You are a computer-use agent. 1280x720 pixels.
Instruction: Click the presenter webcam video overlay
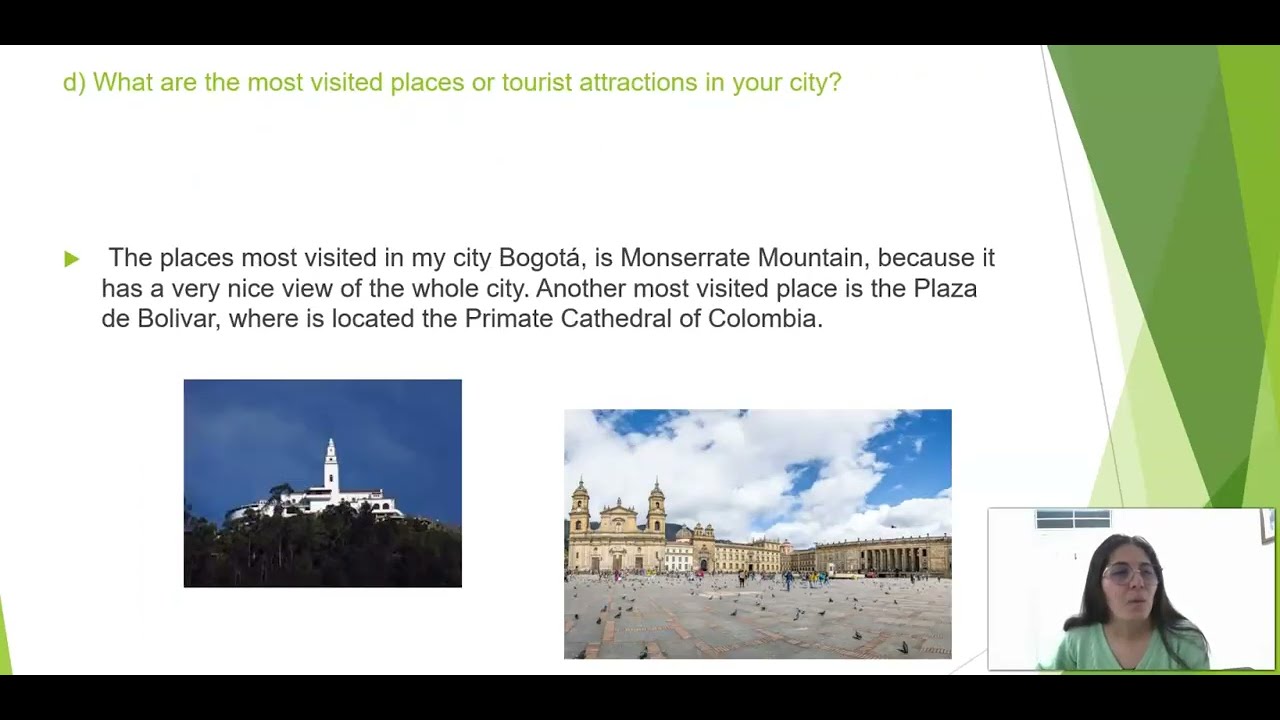click(x=1131, y=589)
